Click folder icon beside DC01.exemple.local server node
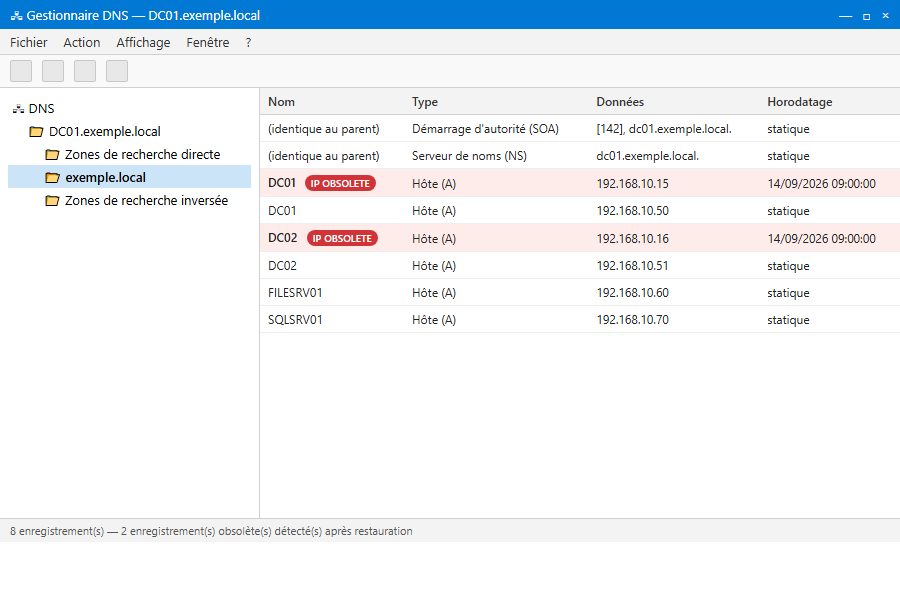Image resolution: width=900 pixels, height=600 pixels. (36, 131)
